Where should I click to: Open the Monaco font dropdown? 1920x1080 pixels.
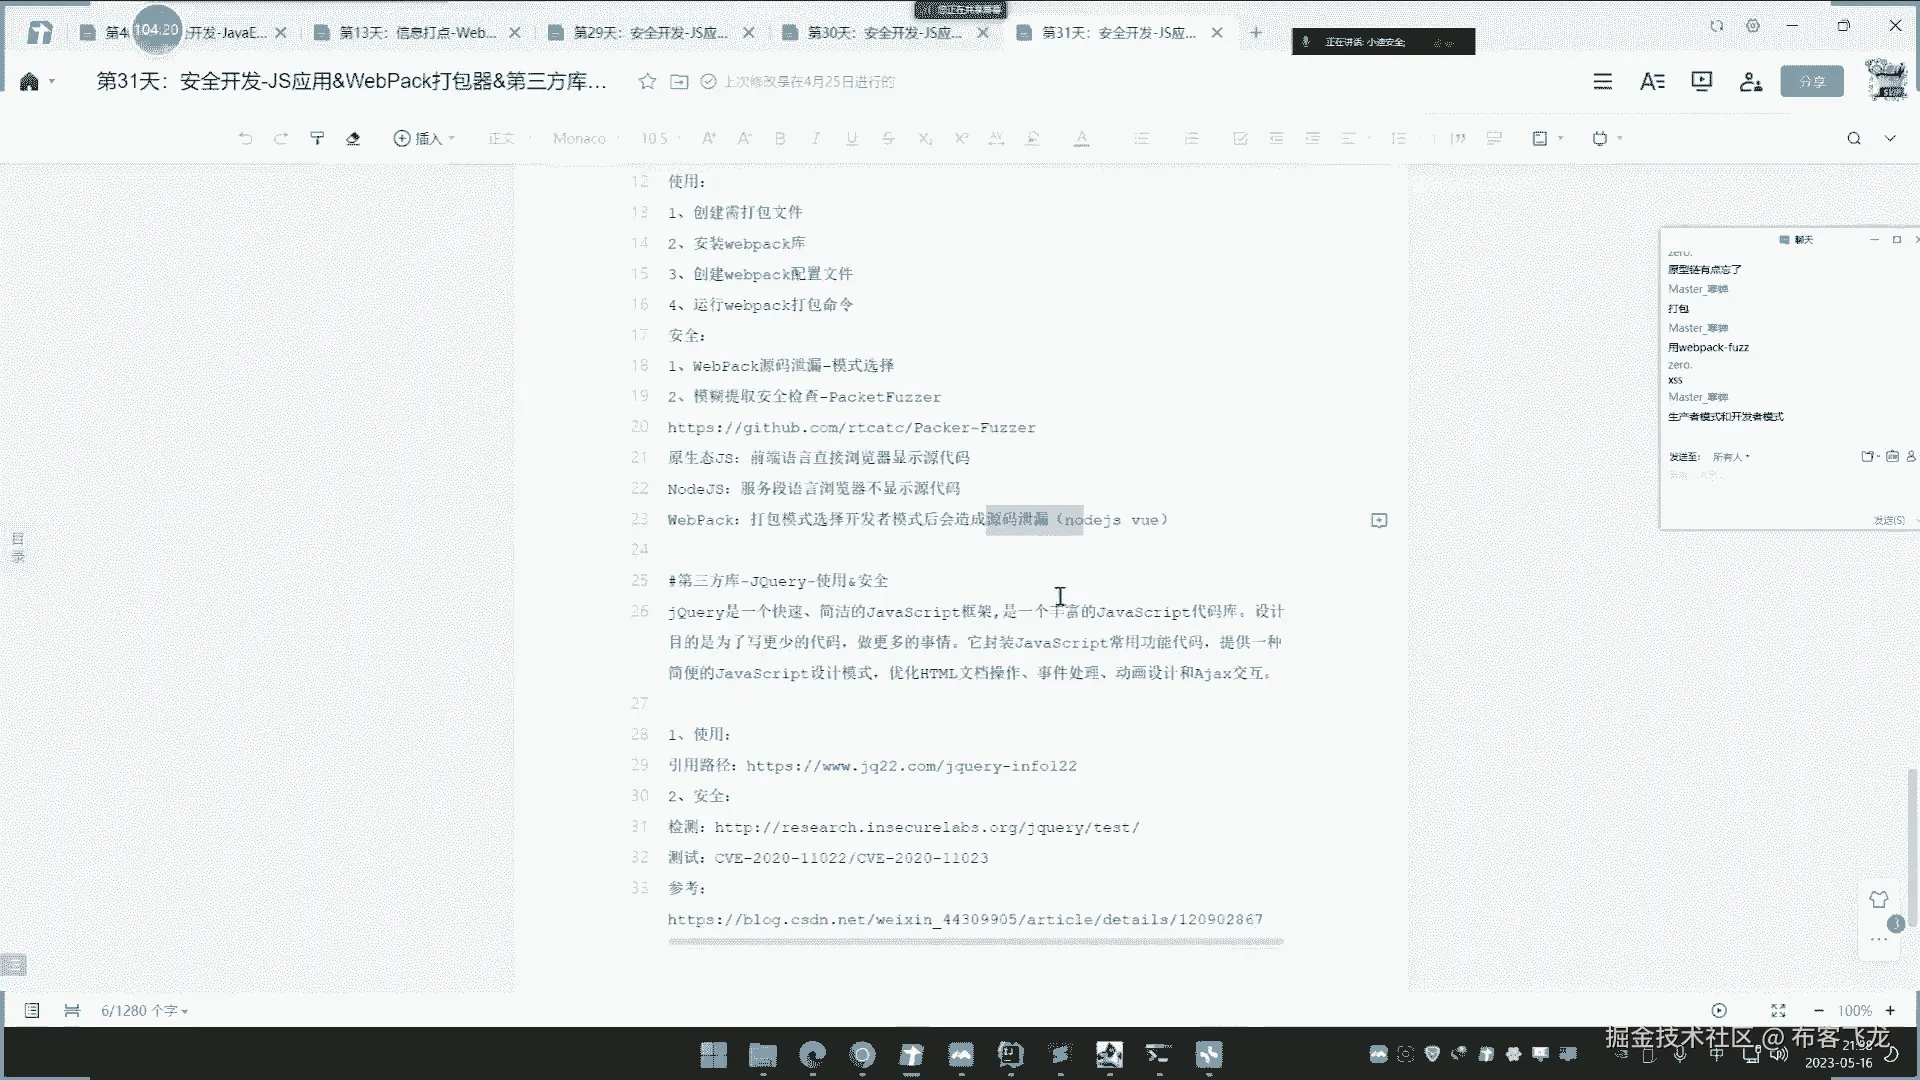coord(584,138)
